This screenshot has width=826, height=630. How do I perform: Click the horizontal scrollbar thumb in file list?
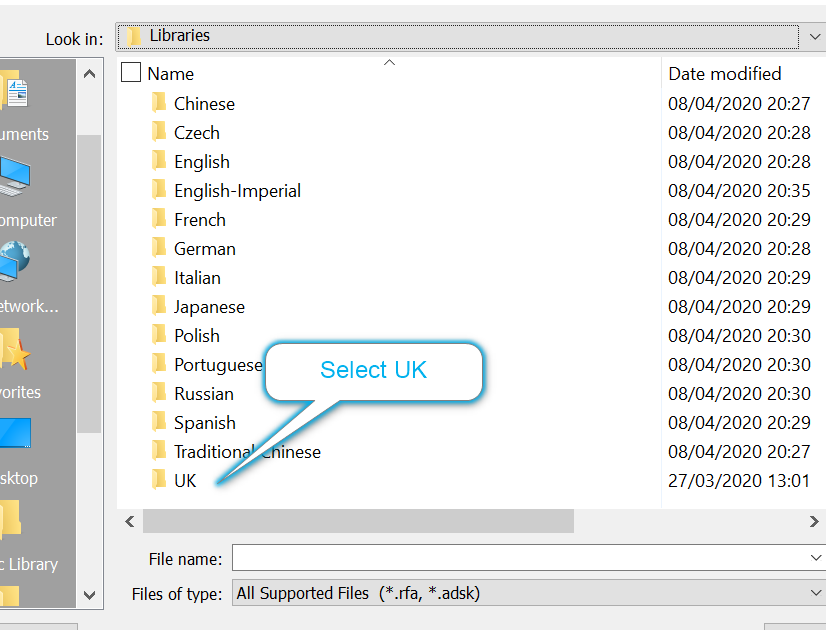point(358,521)
